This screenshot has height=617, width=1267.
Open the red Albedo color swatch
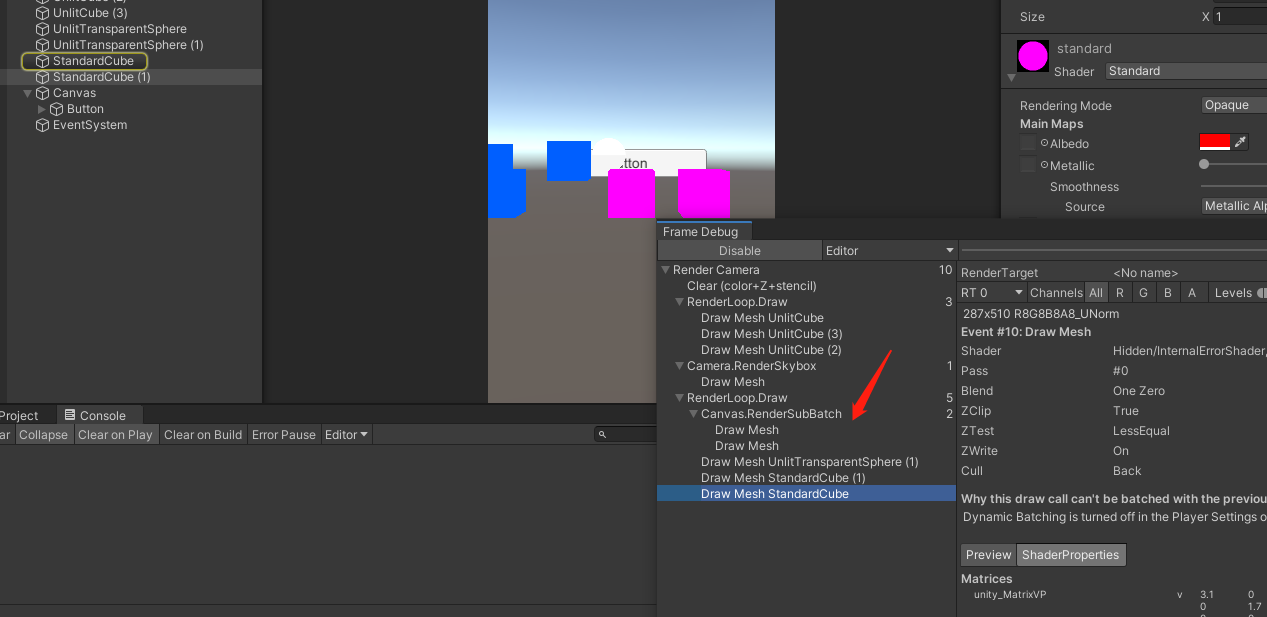click(x=1213, y=143)
